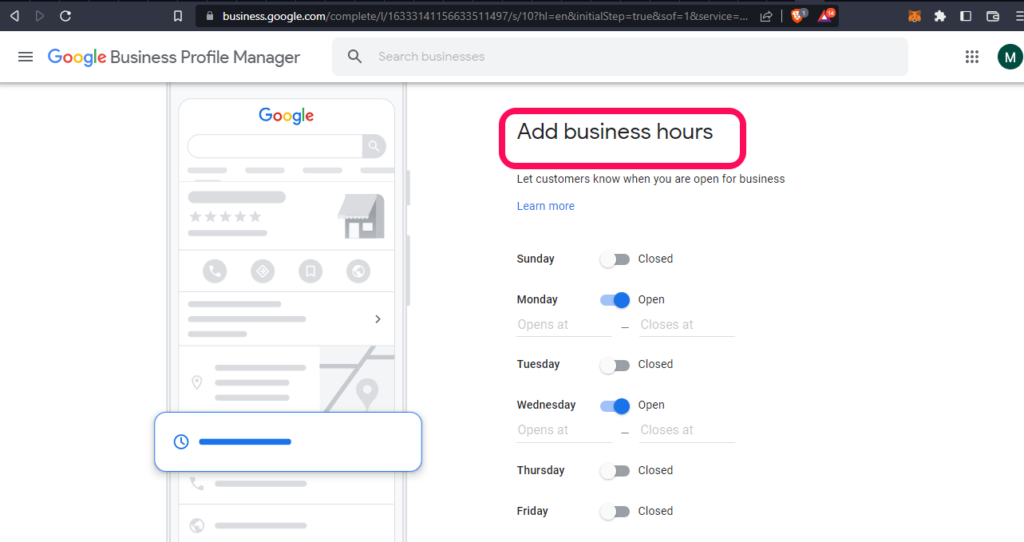Viewport: 1024px width, 542px height.
Task: Toggle the browser sidebar panel icon
Action: click(x=966, y=16)
